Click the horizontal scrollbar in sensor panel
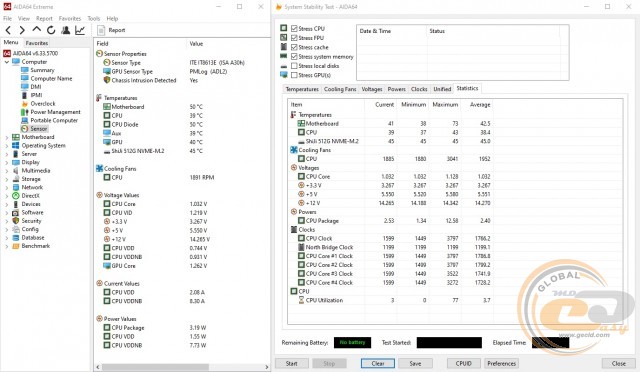Screen dimensions: 640x372 (182, 367)
